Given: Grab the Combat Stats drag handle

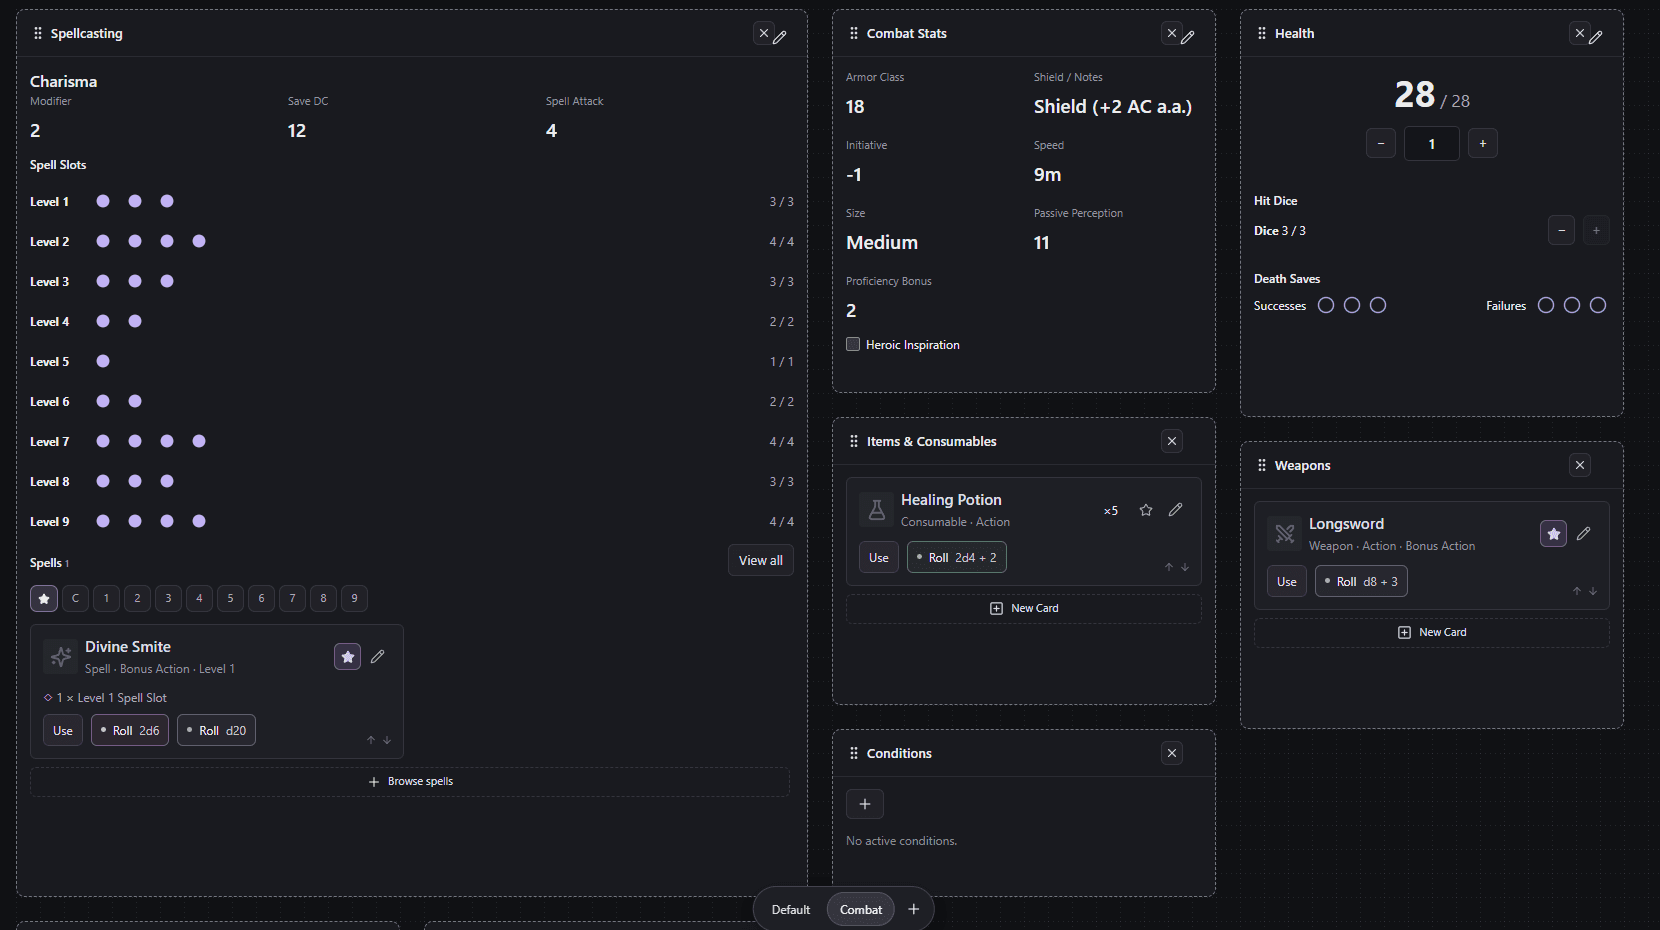Looking at the screenshot, I should (x=854, y=33).
